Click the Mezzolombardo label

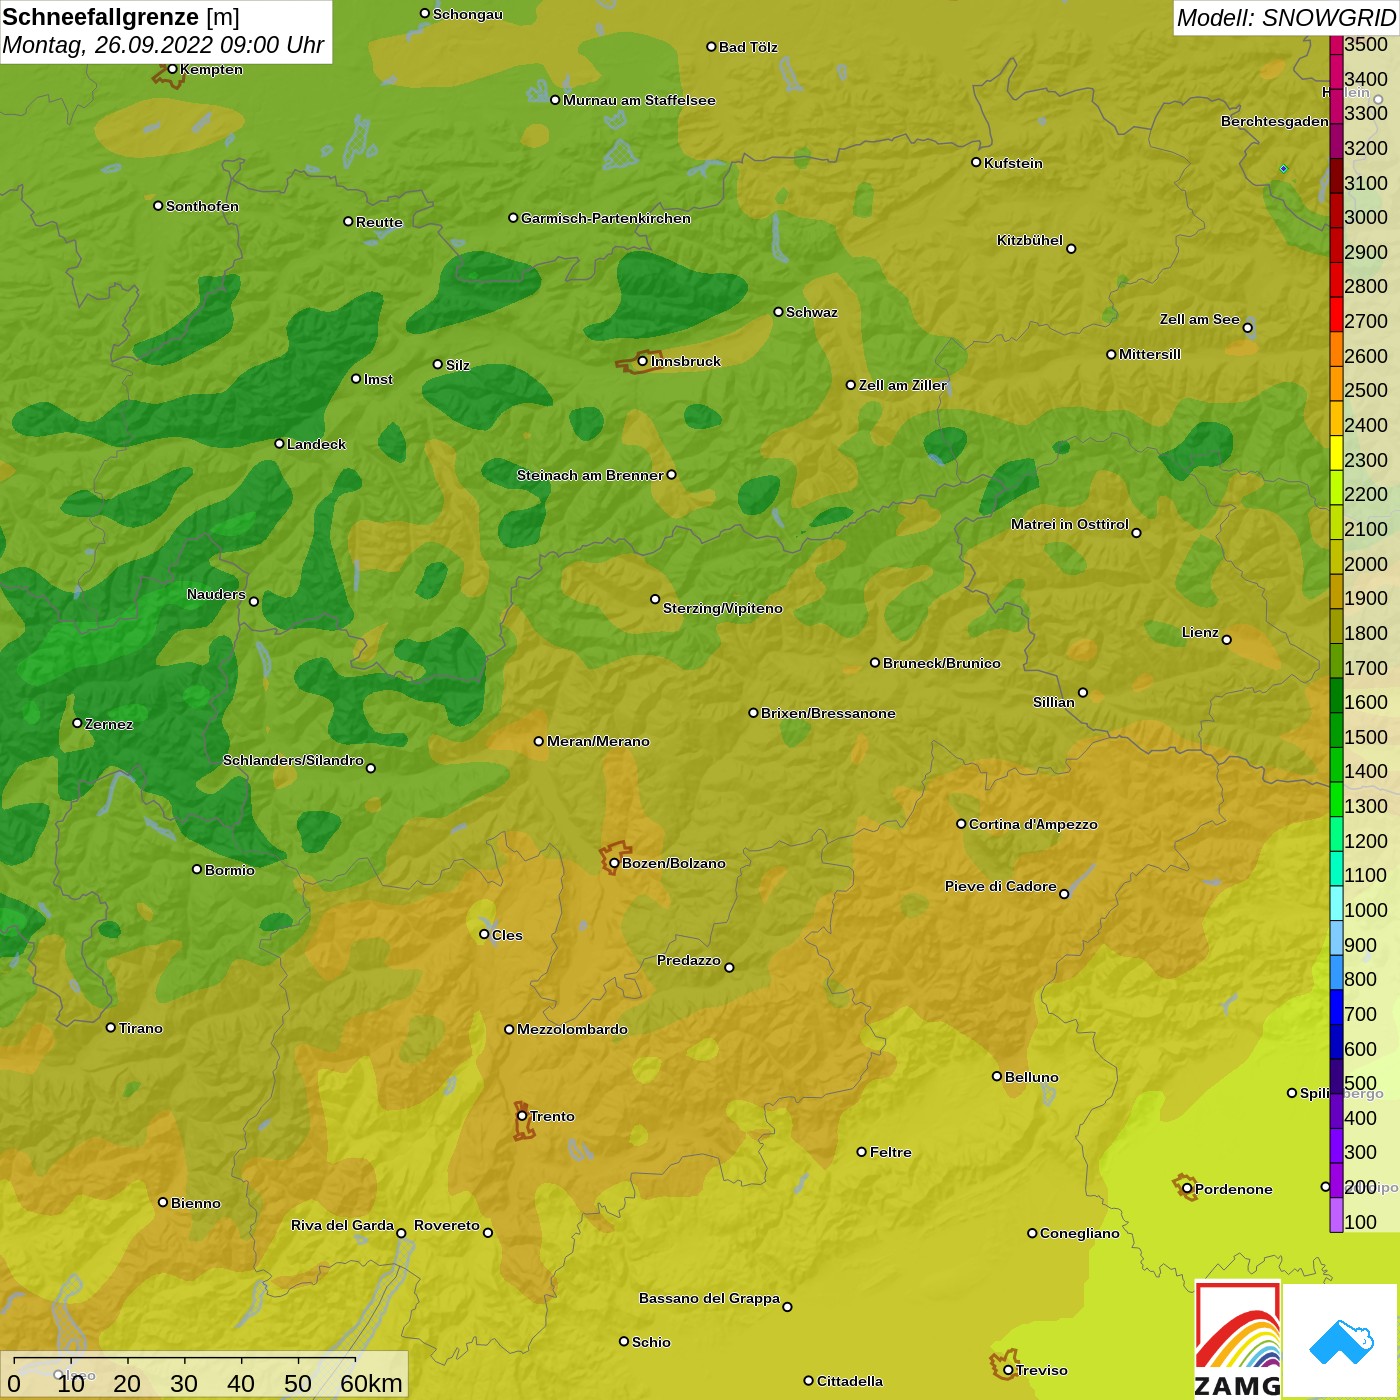[572, 1029]
